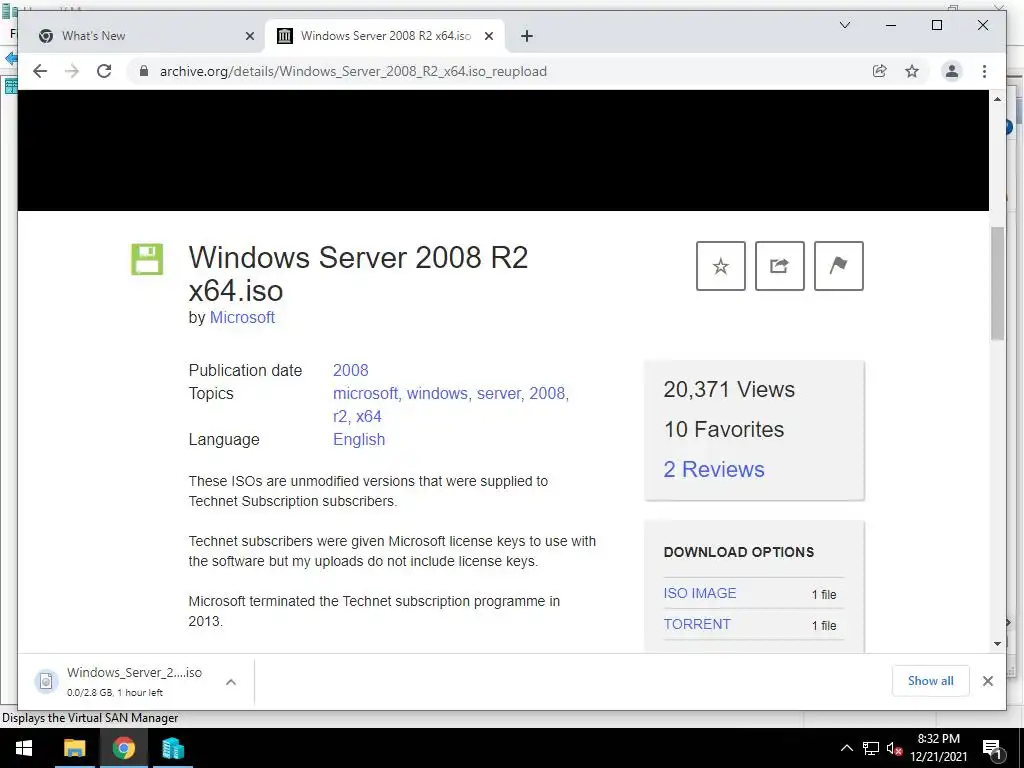Click the forward navigation arrow
1024x768 pixels.
click(72, 71)
